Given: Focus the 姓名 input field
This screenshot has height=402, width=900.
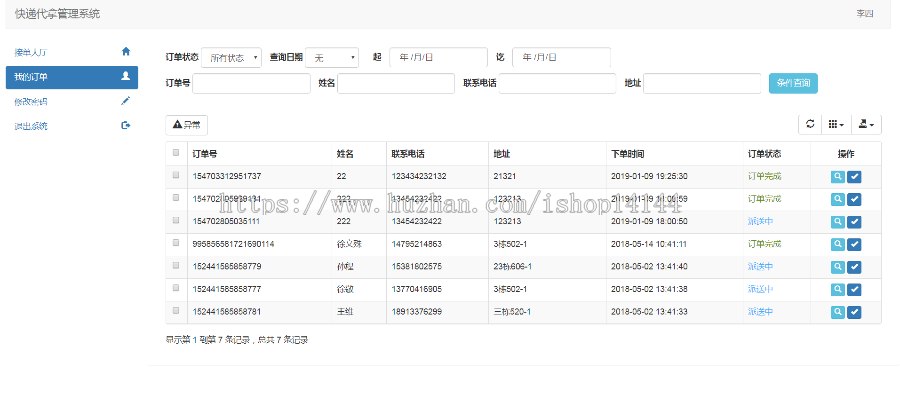Looking at the screenshot, I should point(396,83).
